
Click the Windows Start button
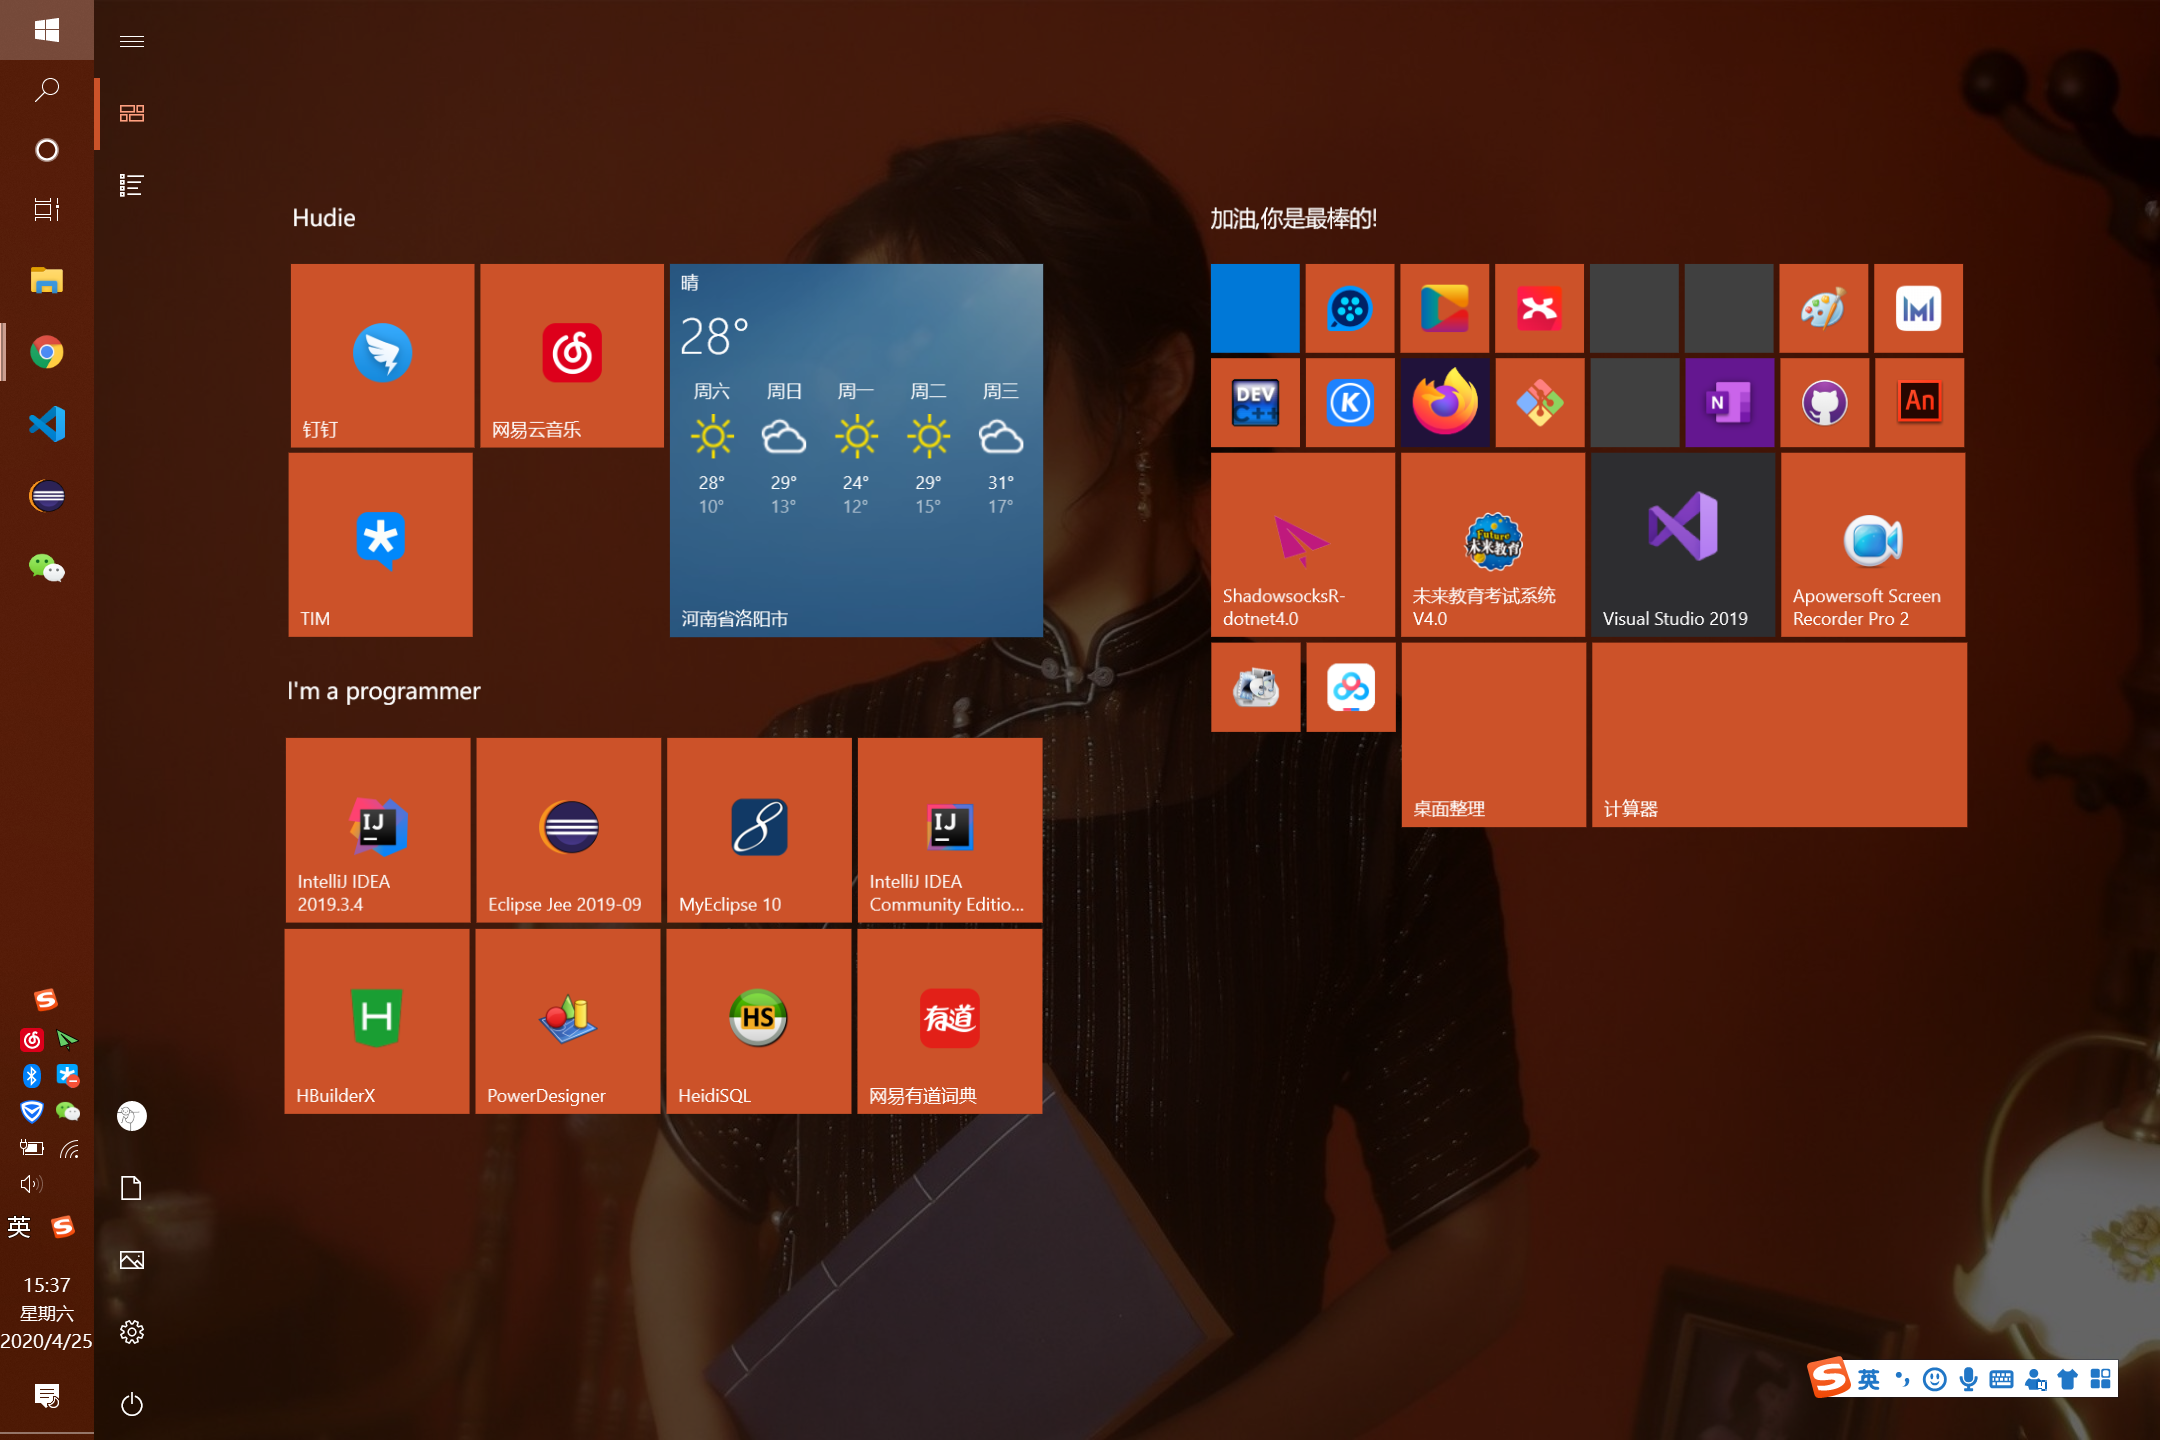(x=47, y=30)
